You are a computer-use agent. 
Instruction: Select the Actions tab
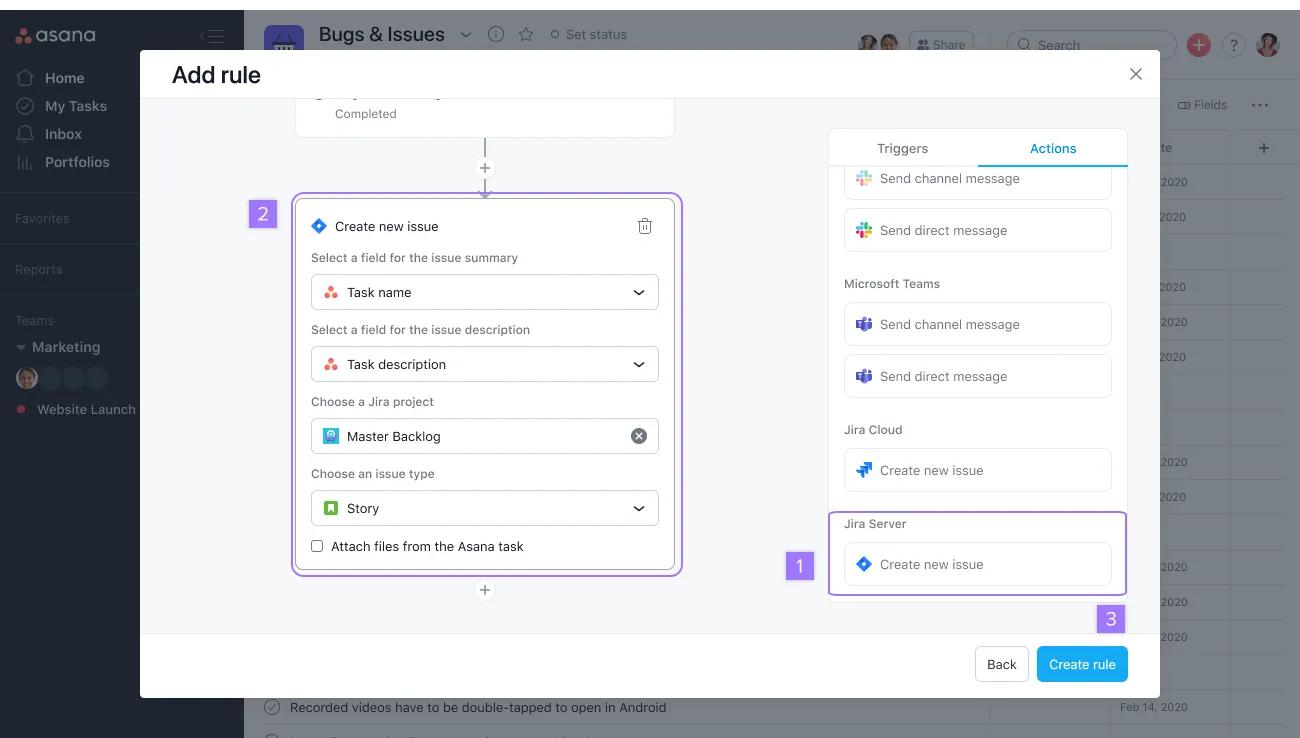tap(1052, 147)
